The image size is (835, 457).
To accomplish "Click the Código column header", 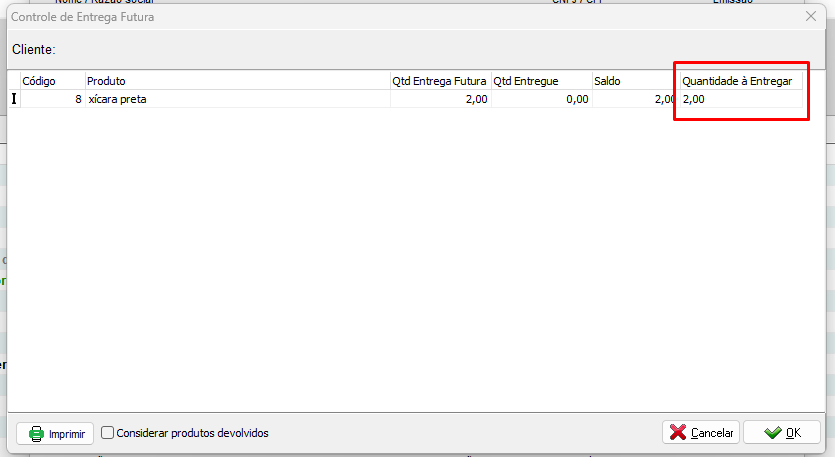I will coord(51,81).
